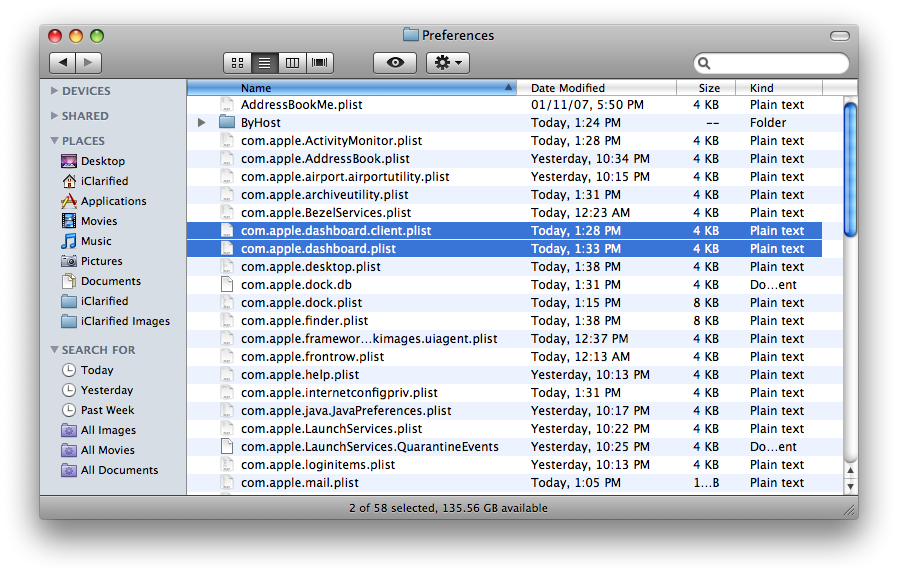Click the Quick Look eye button
The height and width of the screenshot is (574, 898).
[395, 63]
